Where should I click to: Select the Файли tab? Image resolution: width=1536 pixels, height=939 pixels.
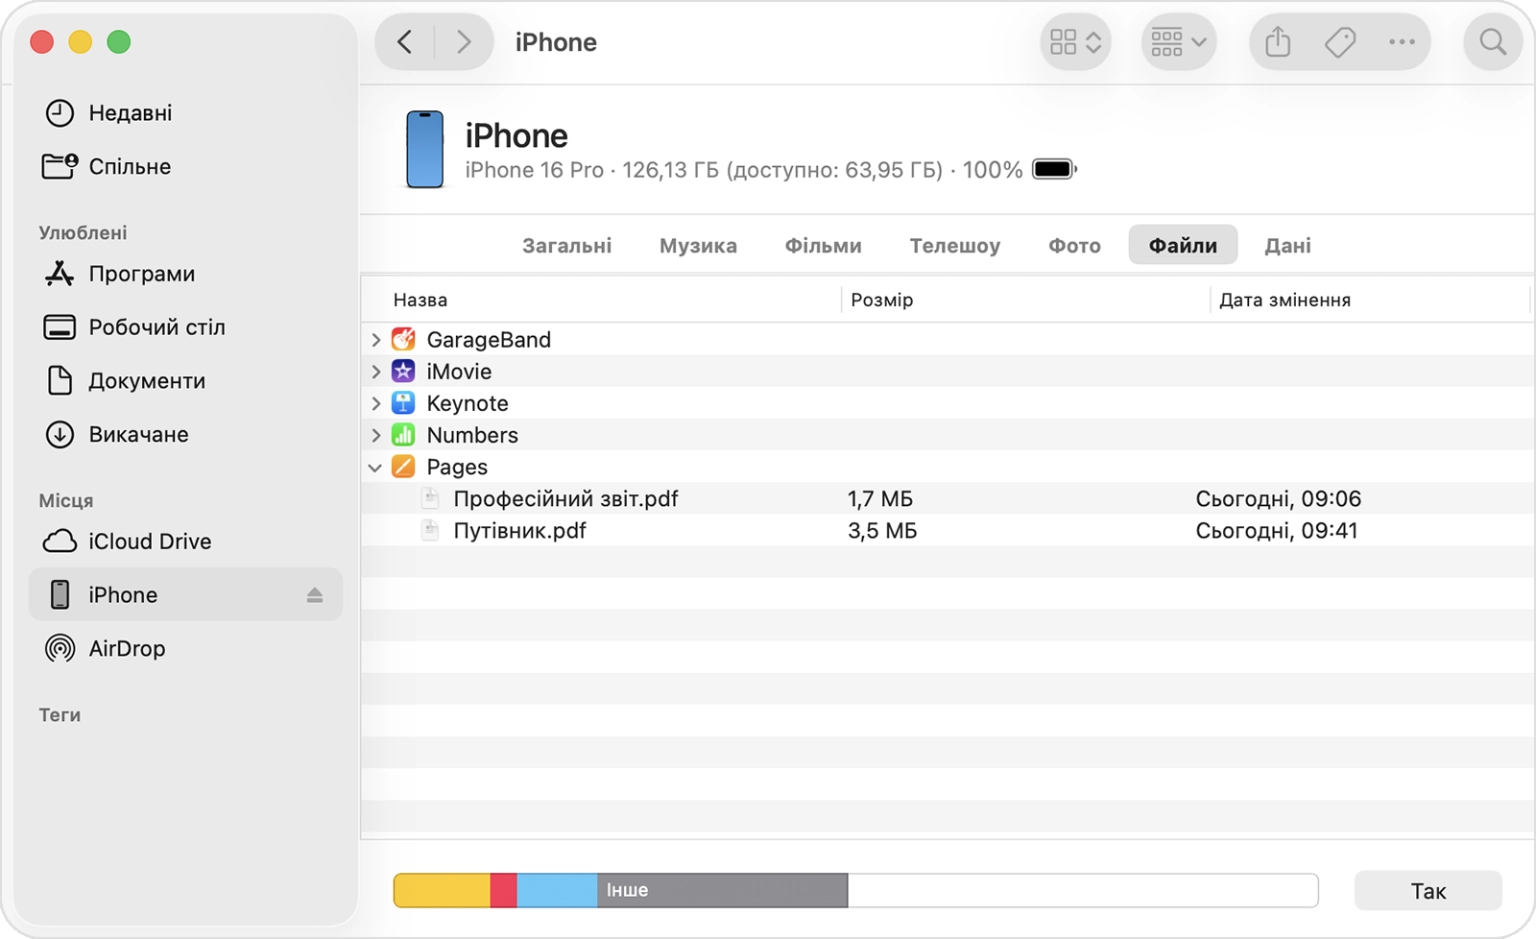pos(1183,245)
